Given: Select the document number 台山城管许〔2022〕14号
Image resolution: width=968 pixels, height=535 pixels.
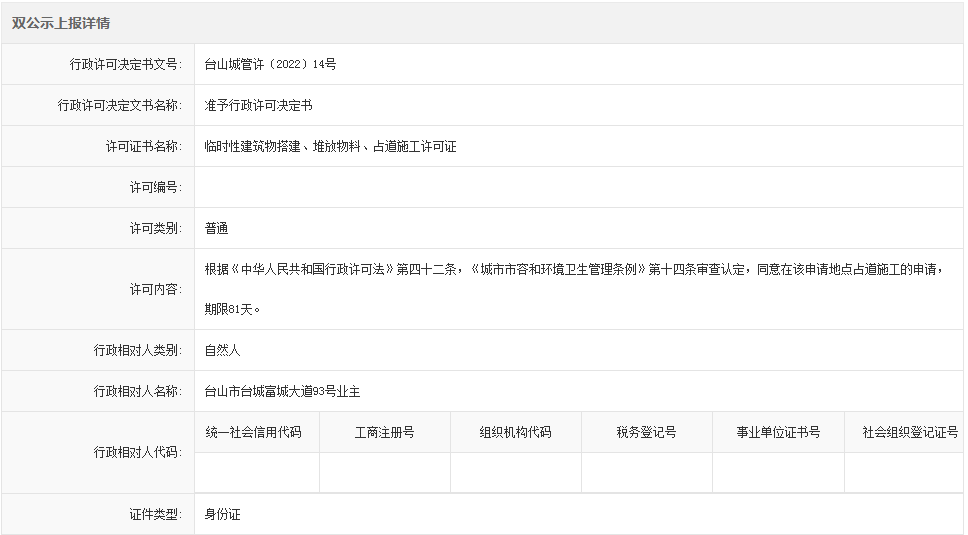Looking at the screenshot, I should [x=270, y=64].
